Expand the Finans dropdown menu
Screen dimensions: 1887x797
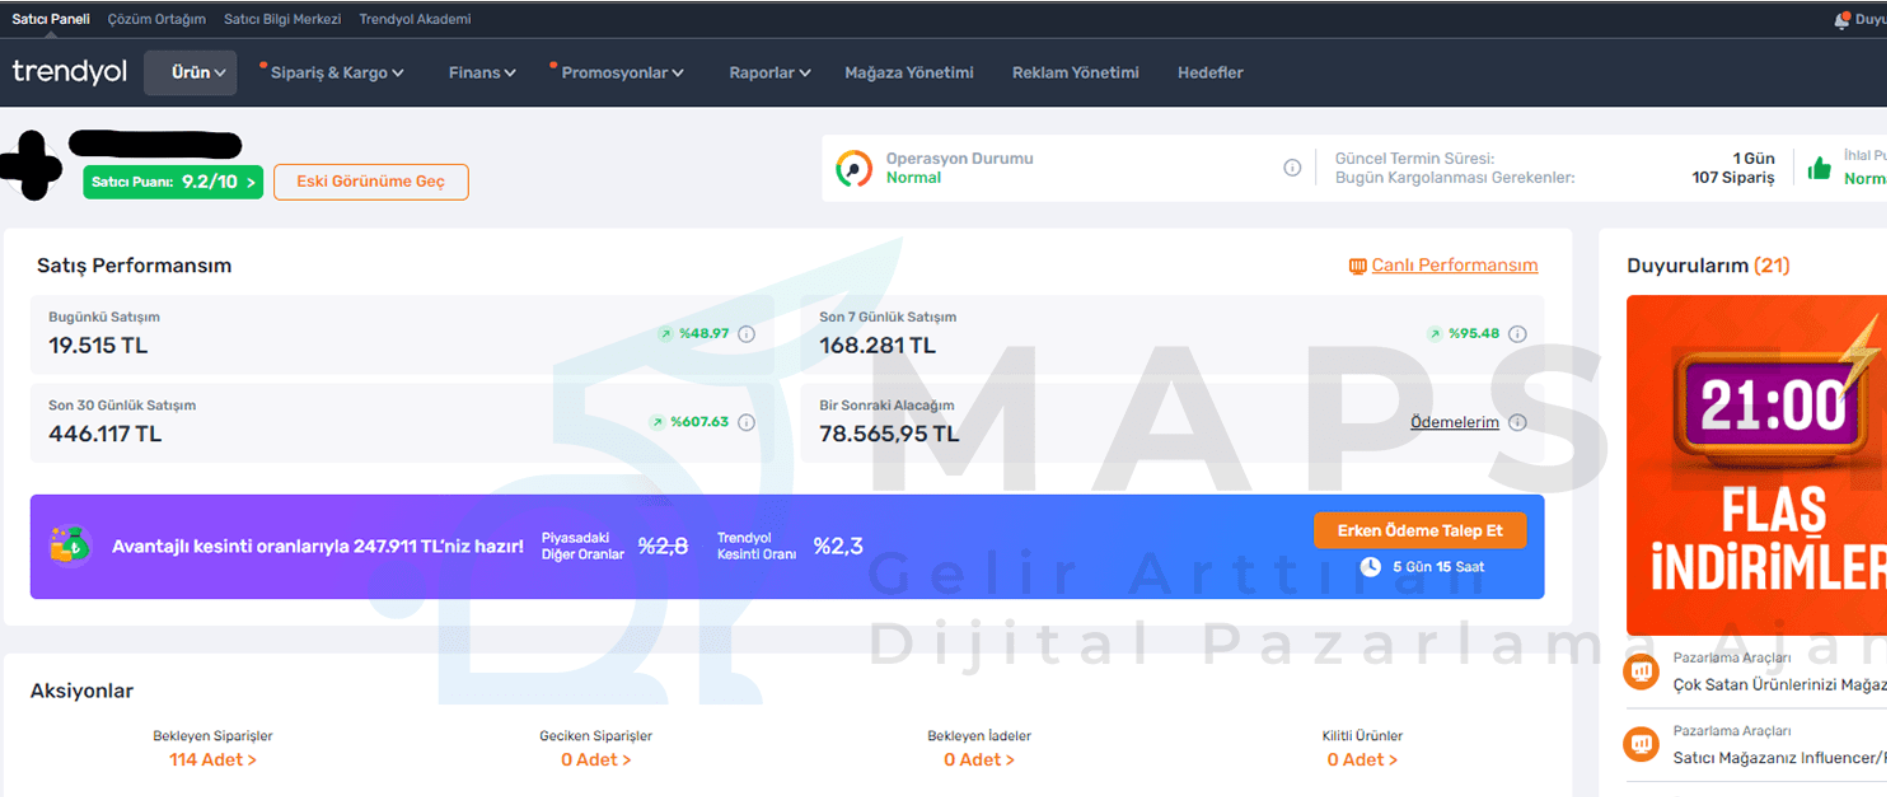(482, 73)
